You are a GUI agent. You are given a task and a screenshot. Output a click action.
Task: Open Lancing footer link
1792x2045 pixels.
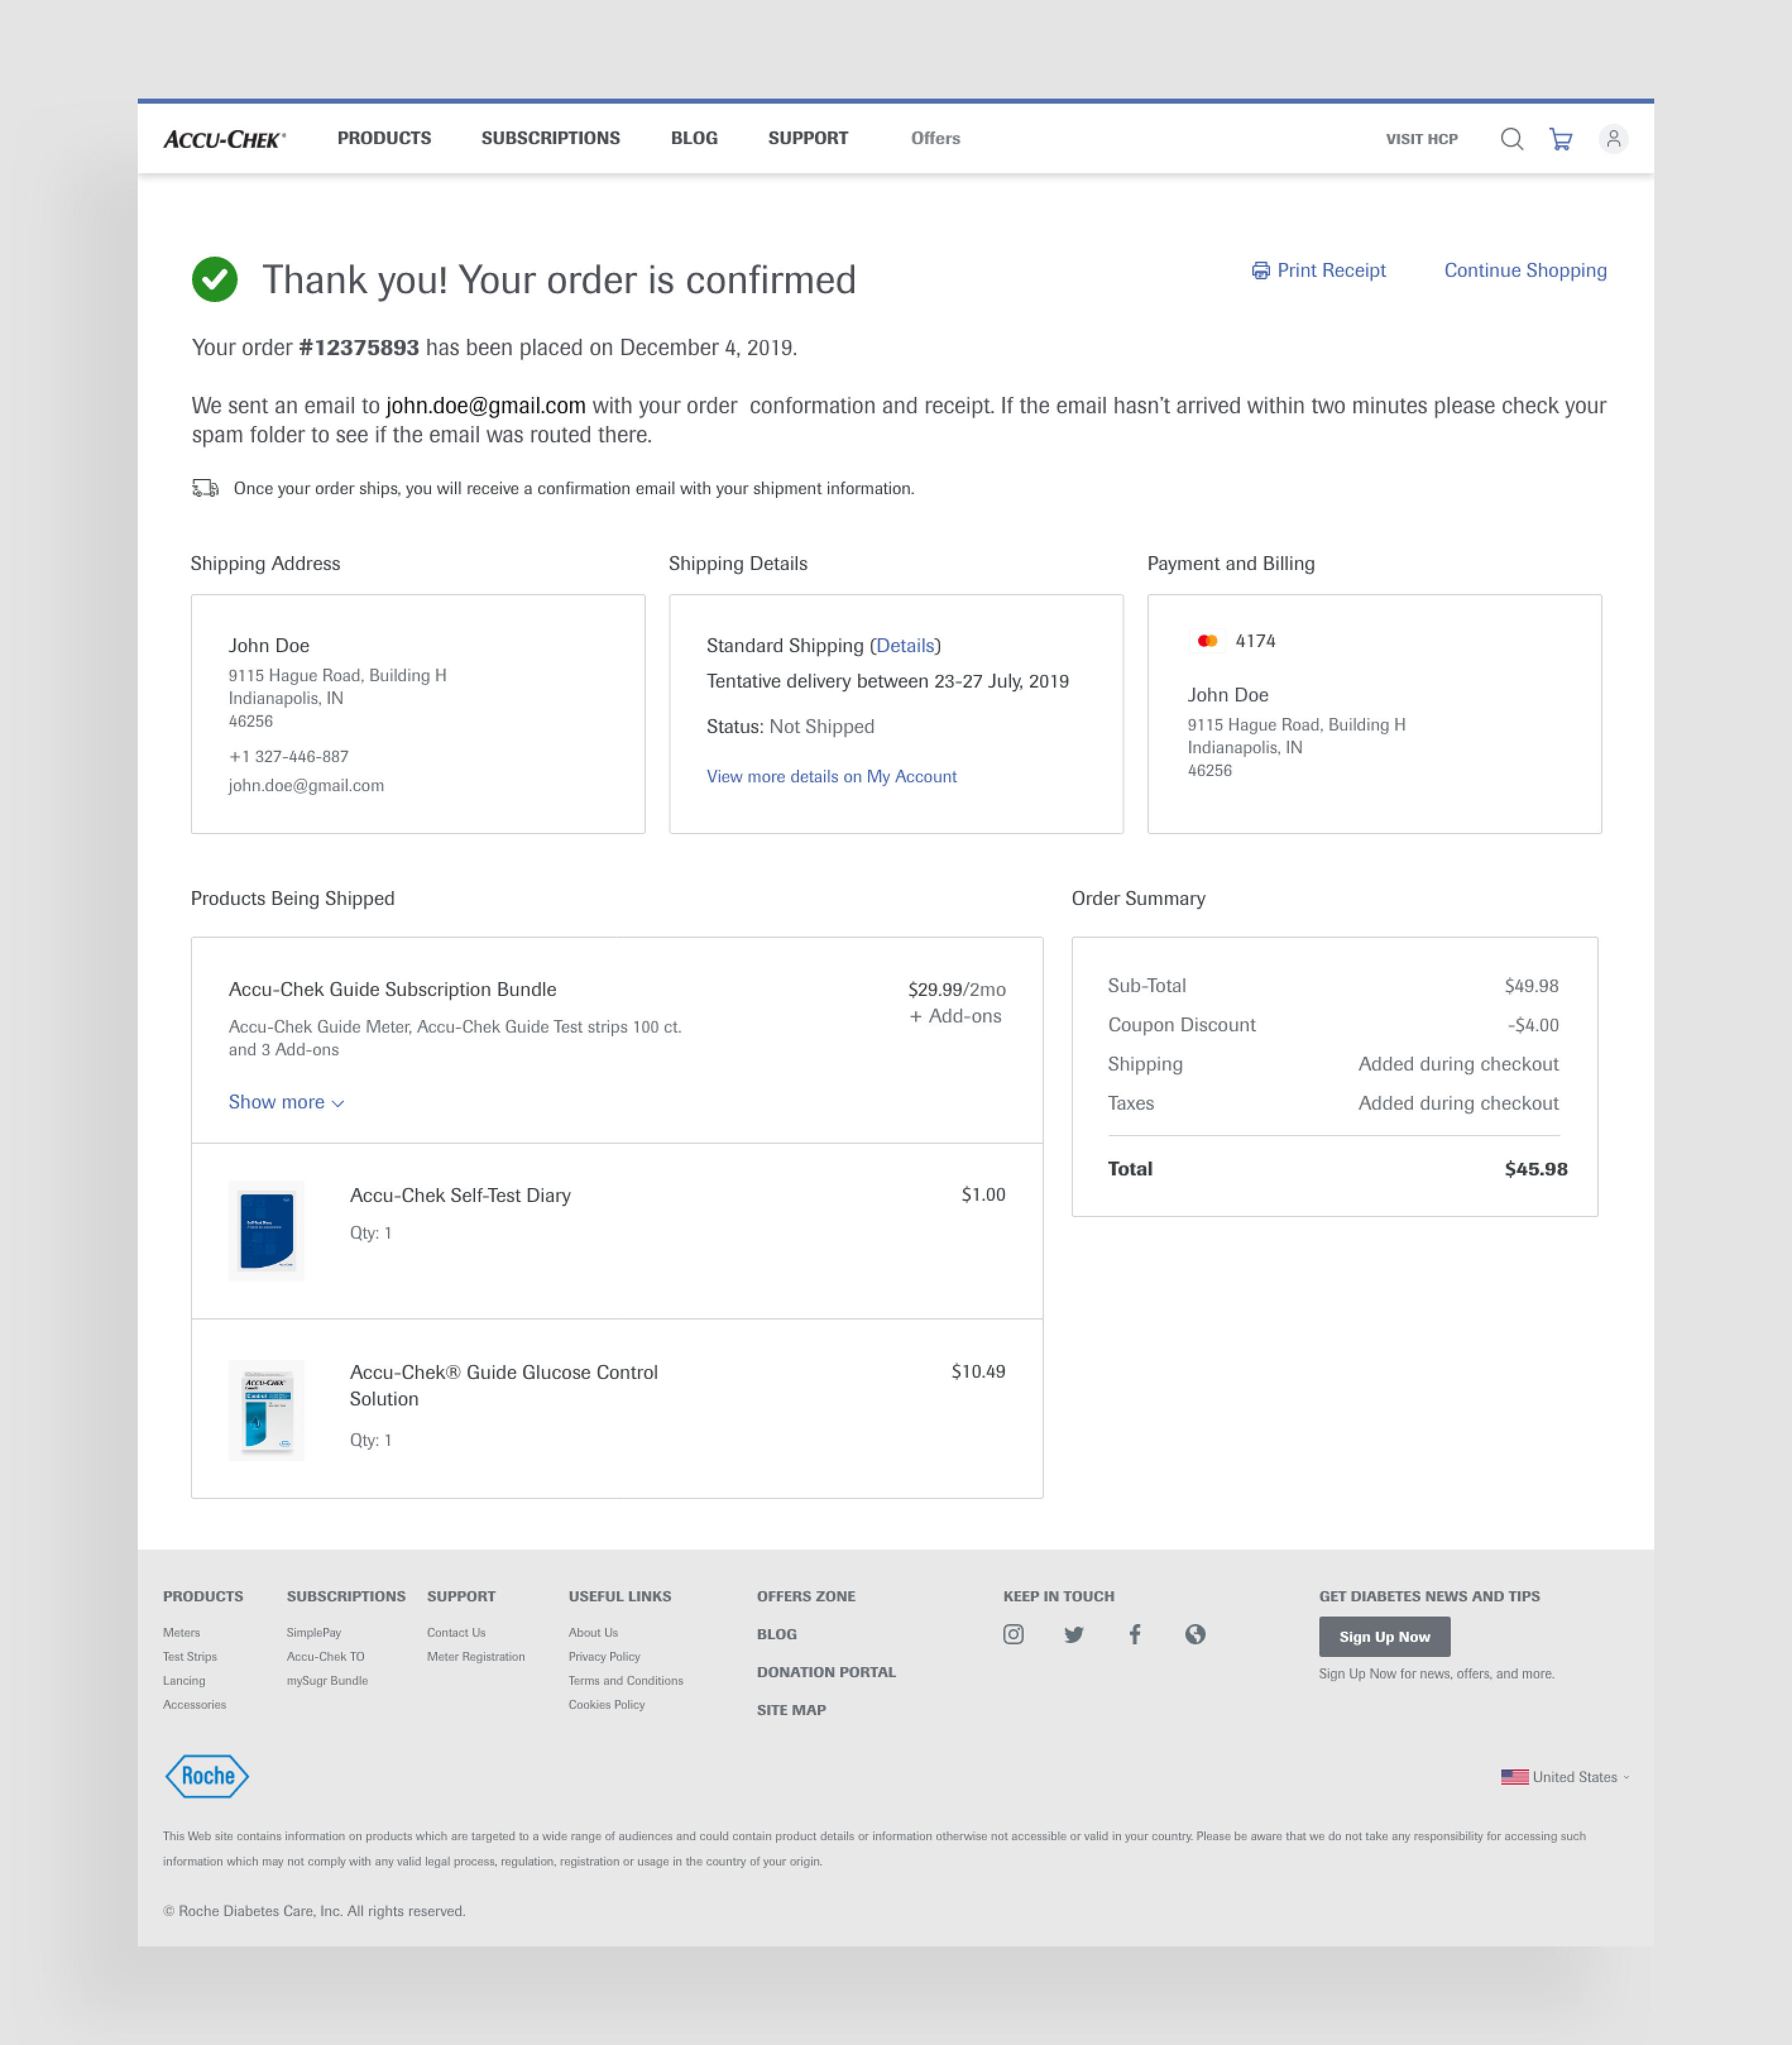[184, 1680]
